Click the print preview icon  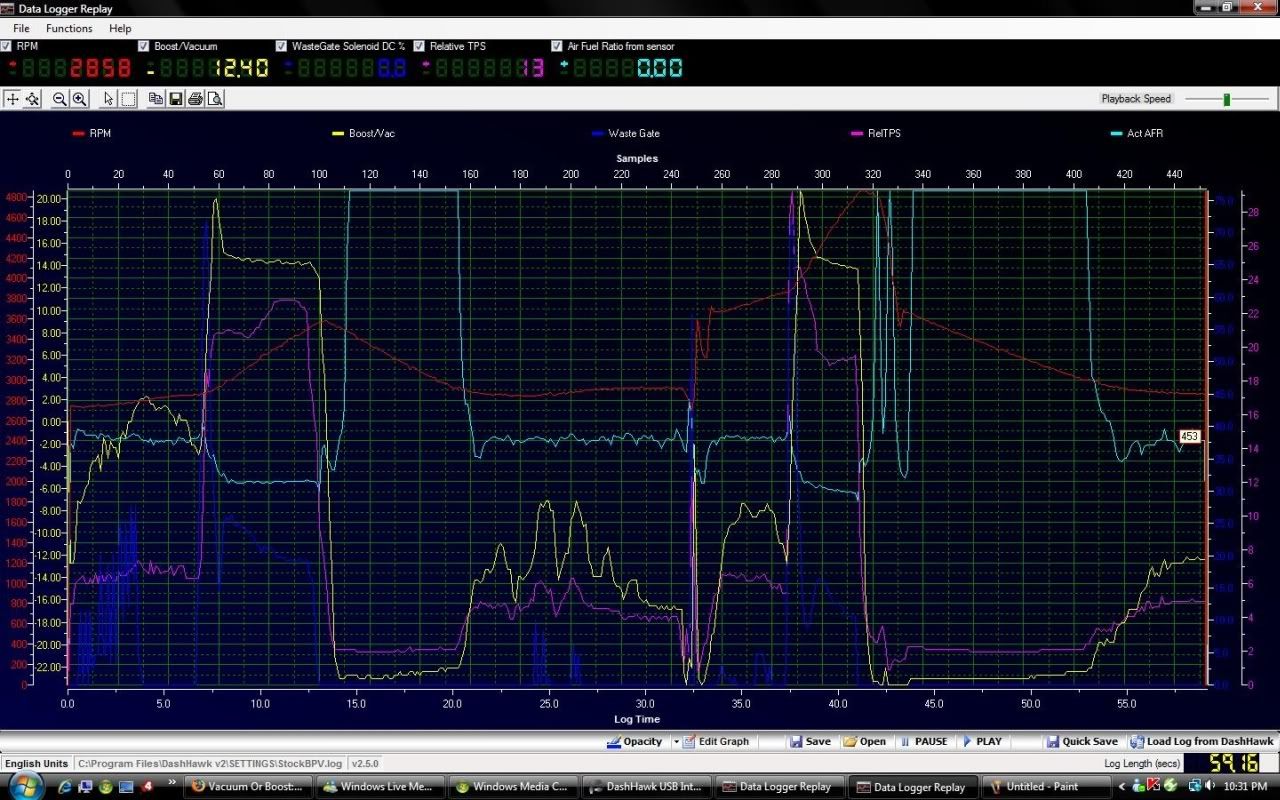(x=215, y=99)
